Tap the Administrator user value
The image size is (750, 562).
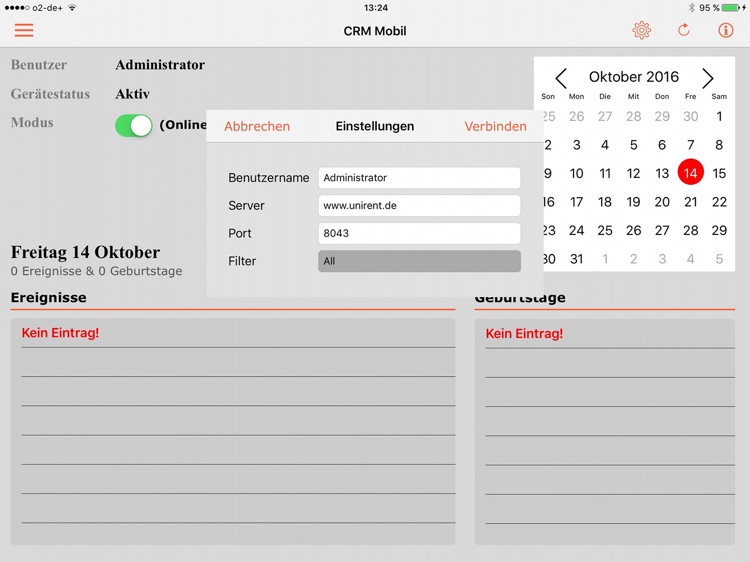[x=160, y=65]
